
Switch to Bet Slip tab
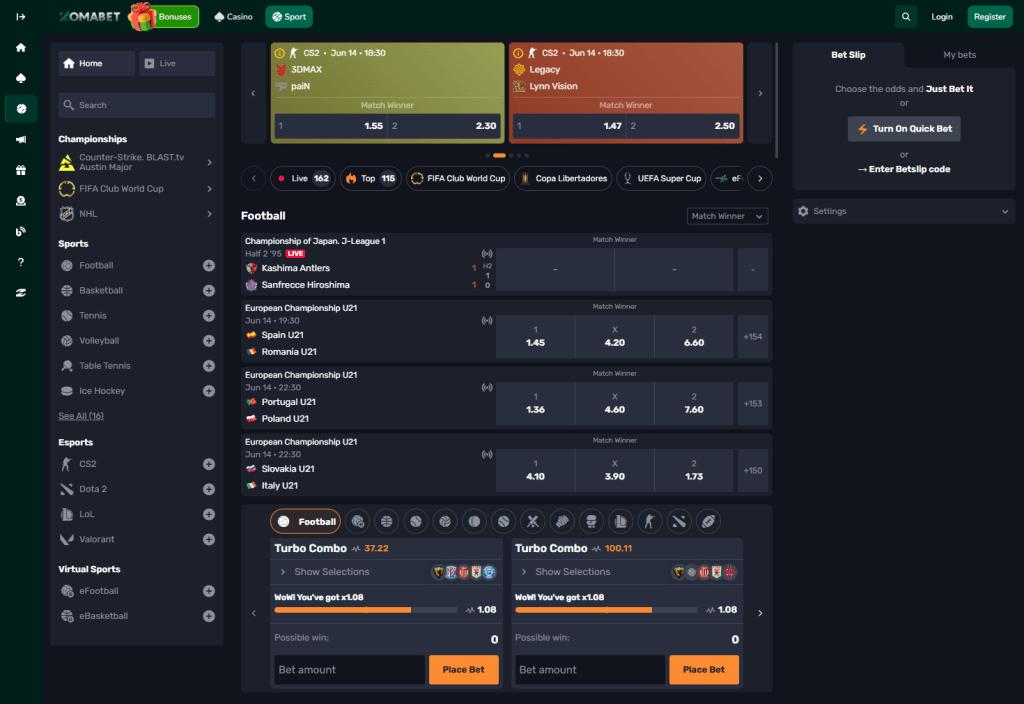click(x=848, y=55)
